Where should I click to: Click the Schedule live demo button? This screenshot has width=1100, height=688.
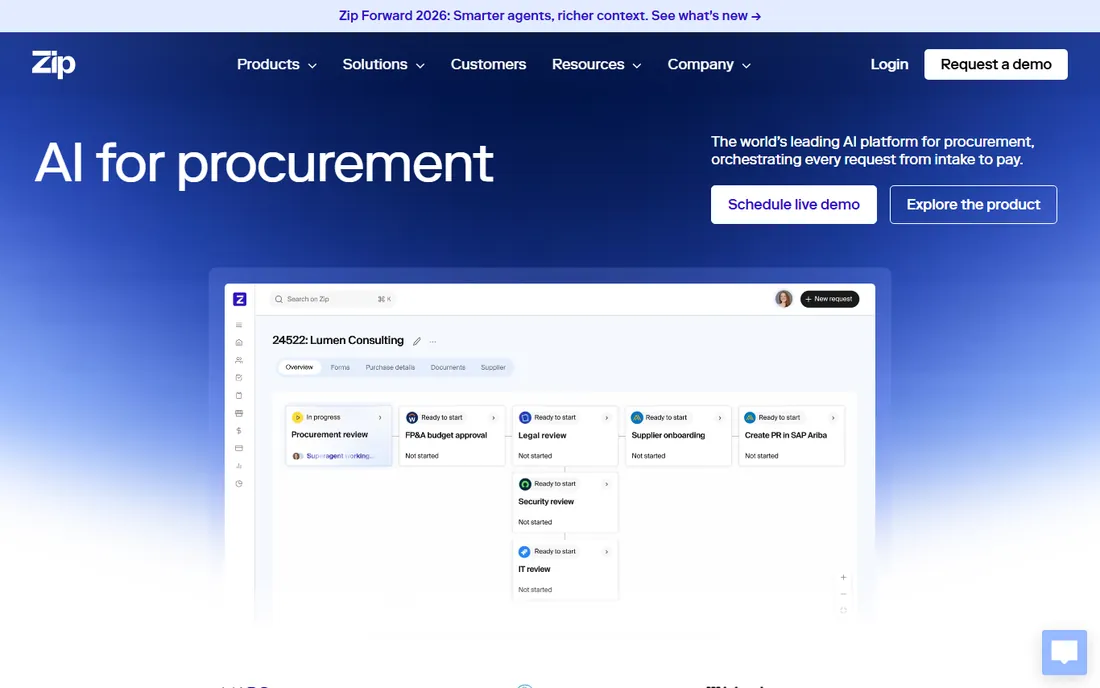point(793,205)
